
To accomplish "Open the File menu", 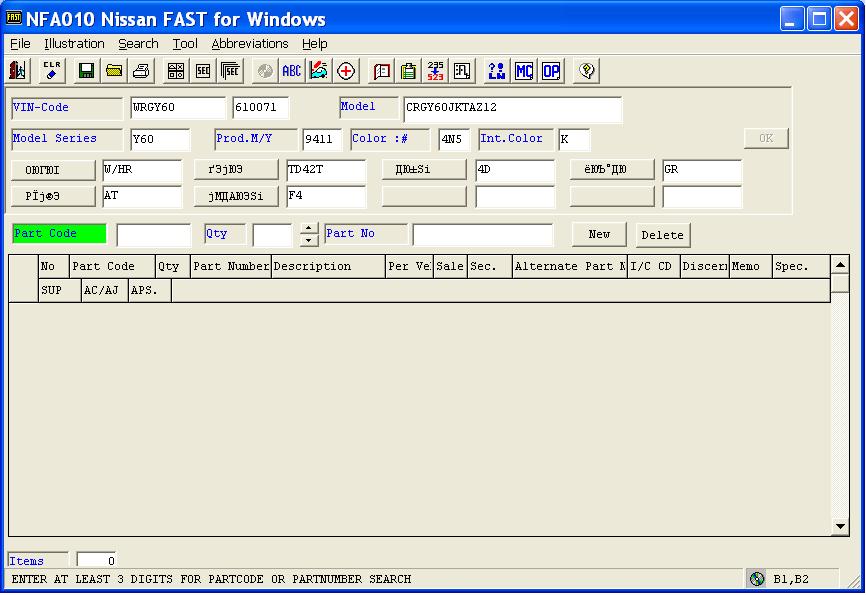I will pyautogui.click(x=20, y=44).
